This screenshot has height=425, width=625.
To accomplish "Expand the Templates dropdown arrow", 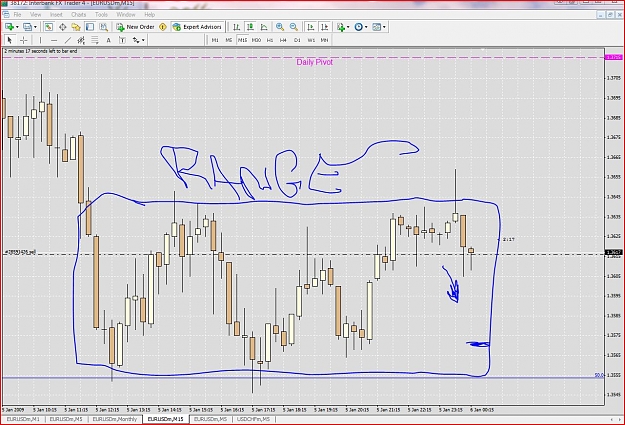I will pos(384,27).
